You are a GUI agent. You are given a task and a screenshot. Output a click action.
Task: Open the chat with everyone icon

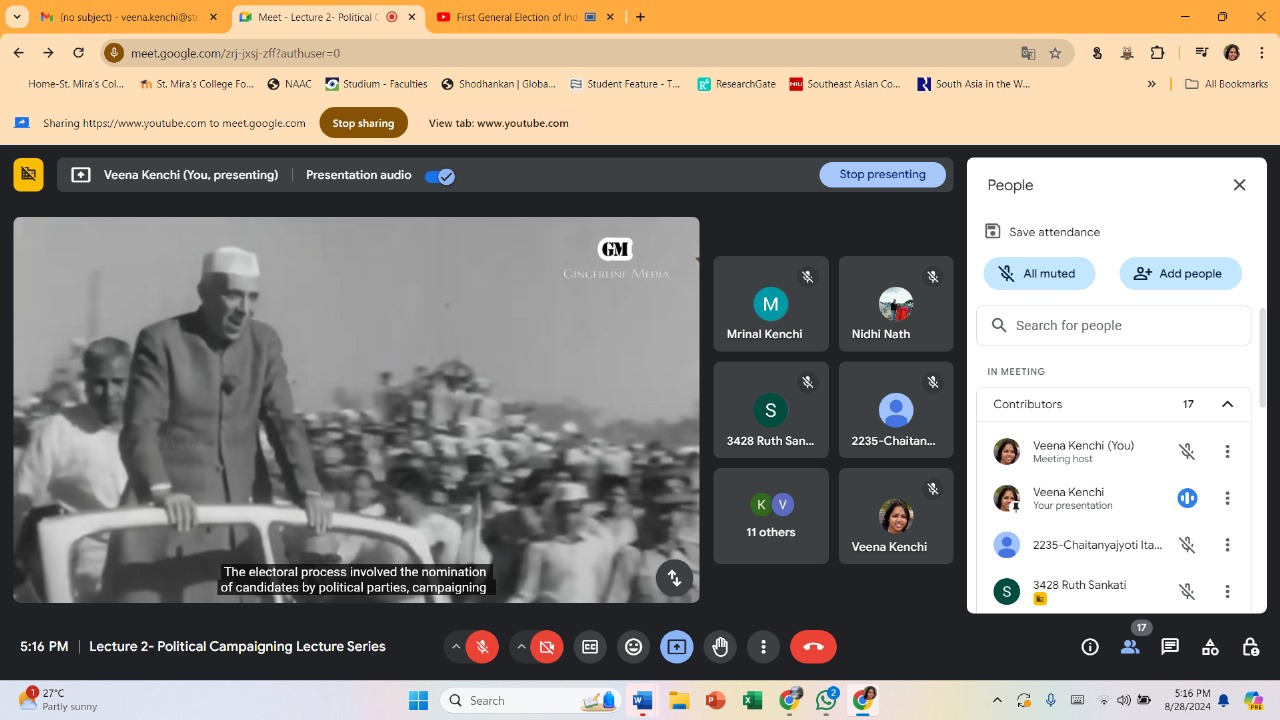pos(1170,647)
